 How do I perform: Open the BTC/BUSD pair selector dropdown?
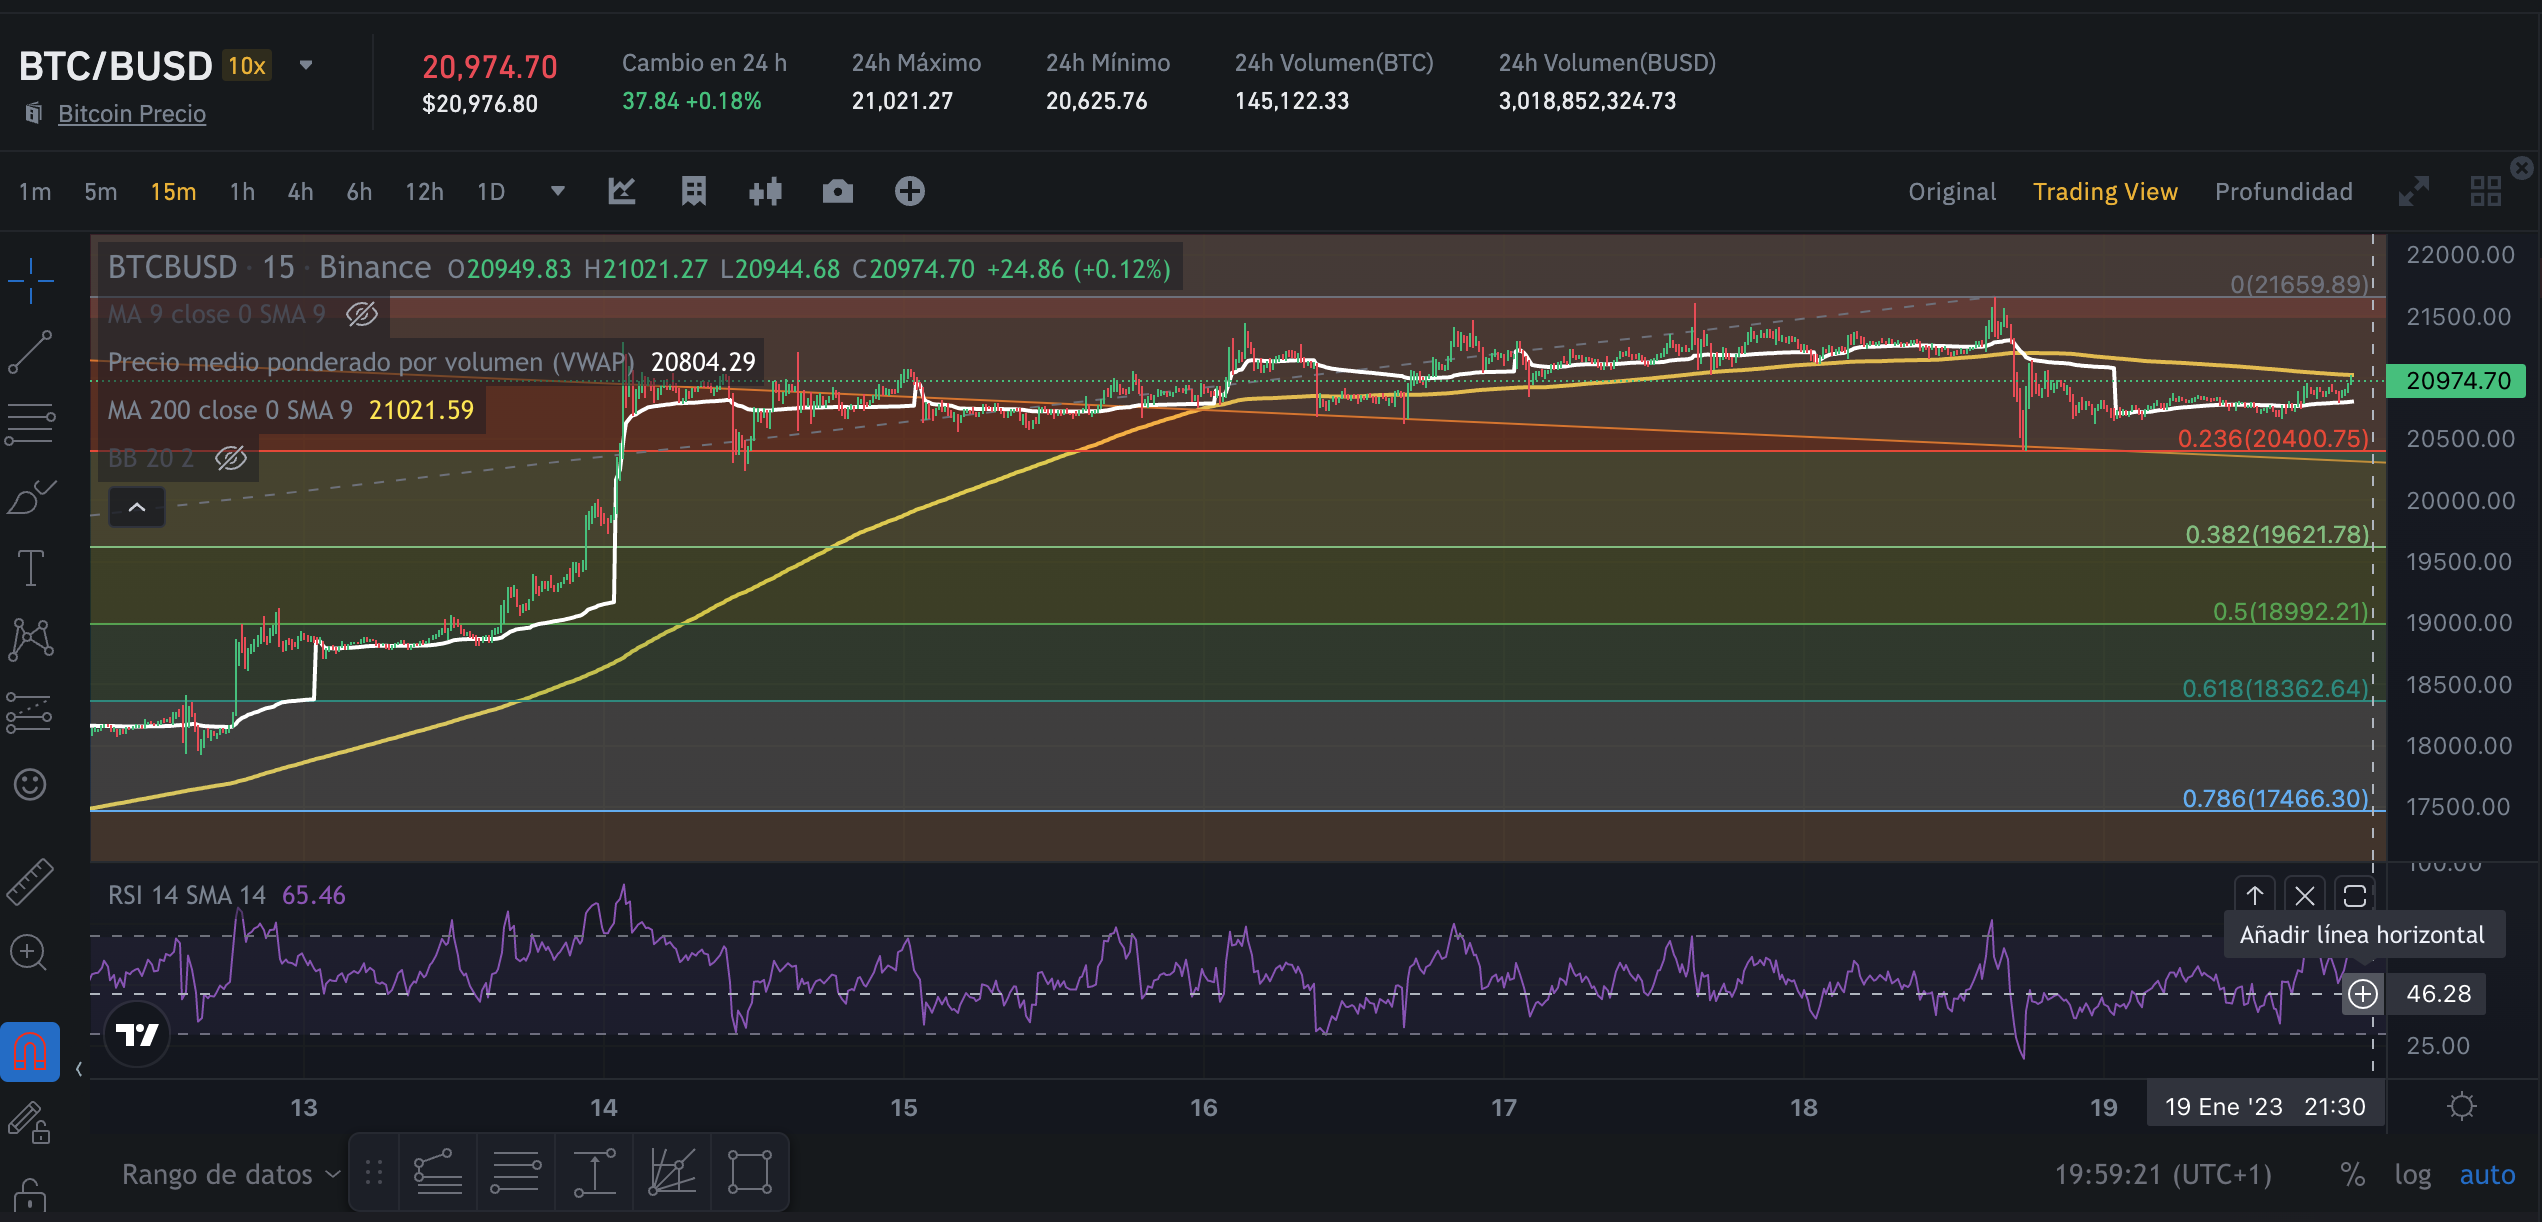(306, 66)
